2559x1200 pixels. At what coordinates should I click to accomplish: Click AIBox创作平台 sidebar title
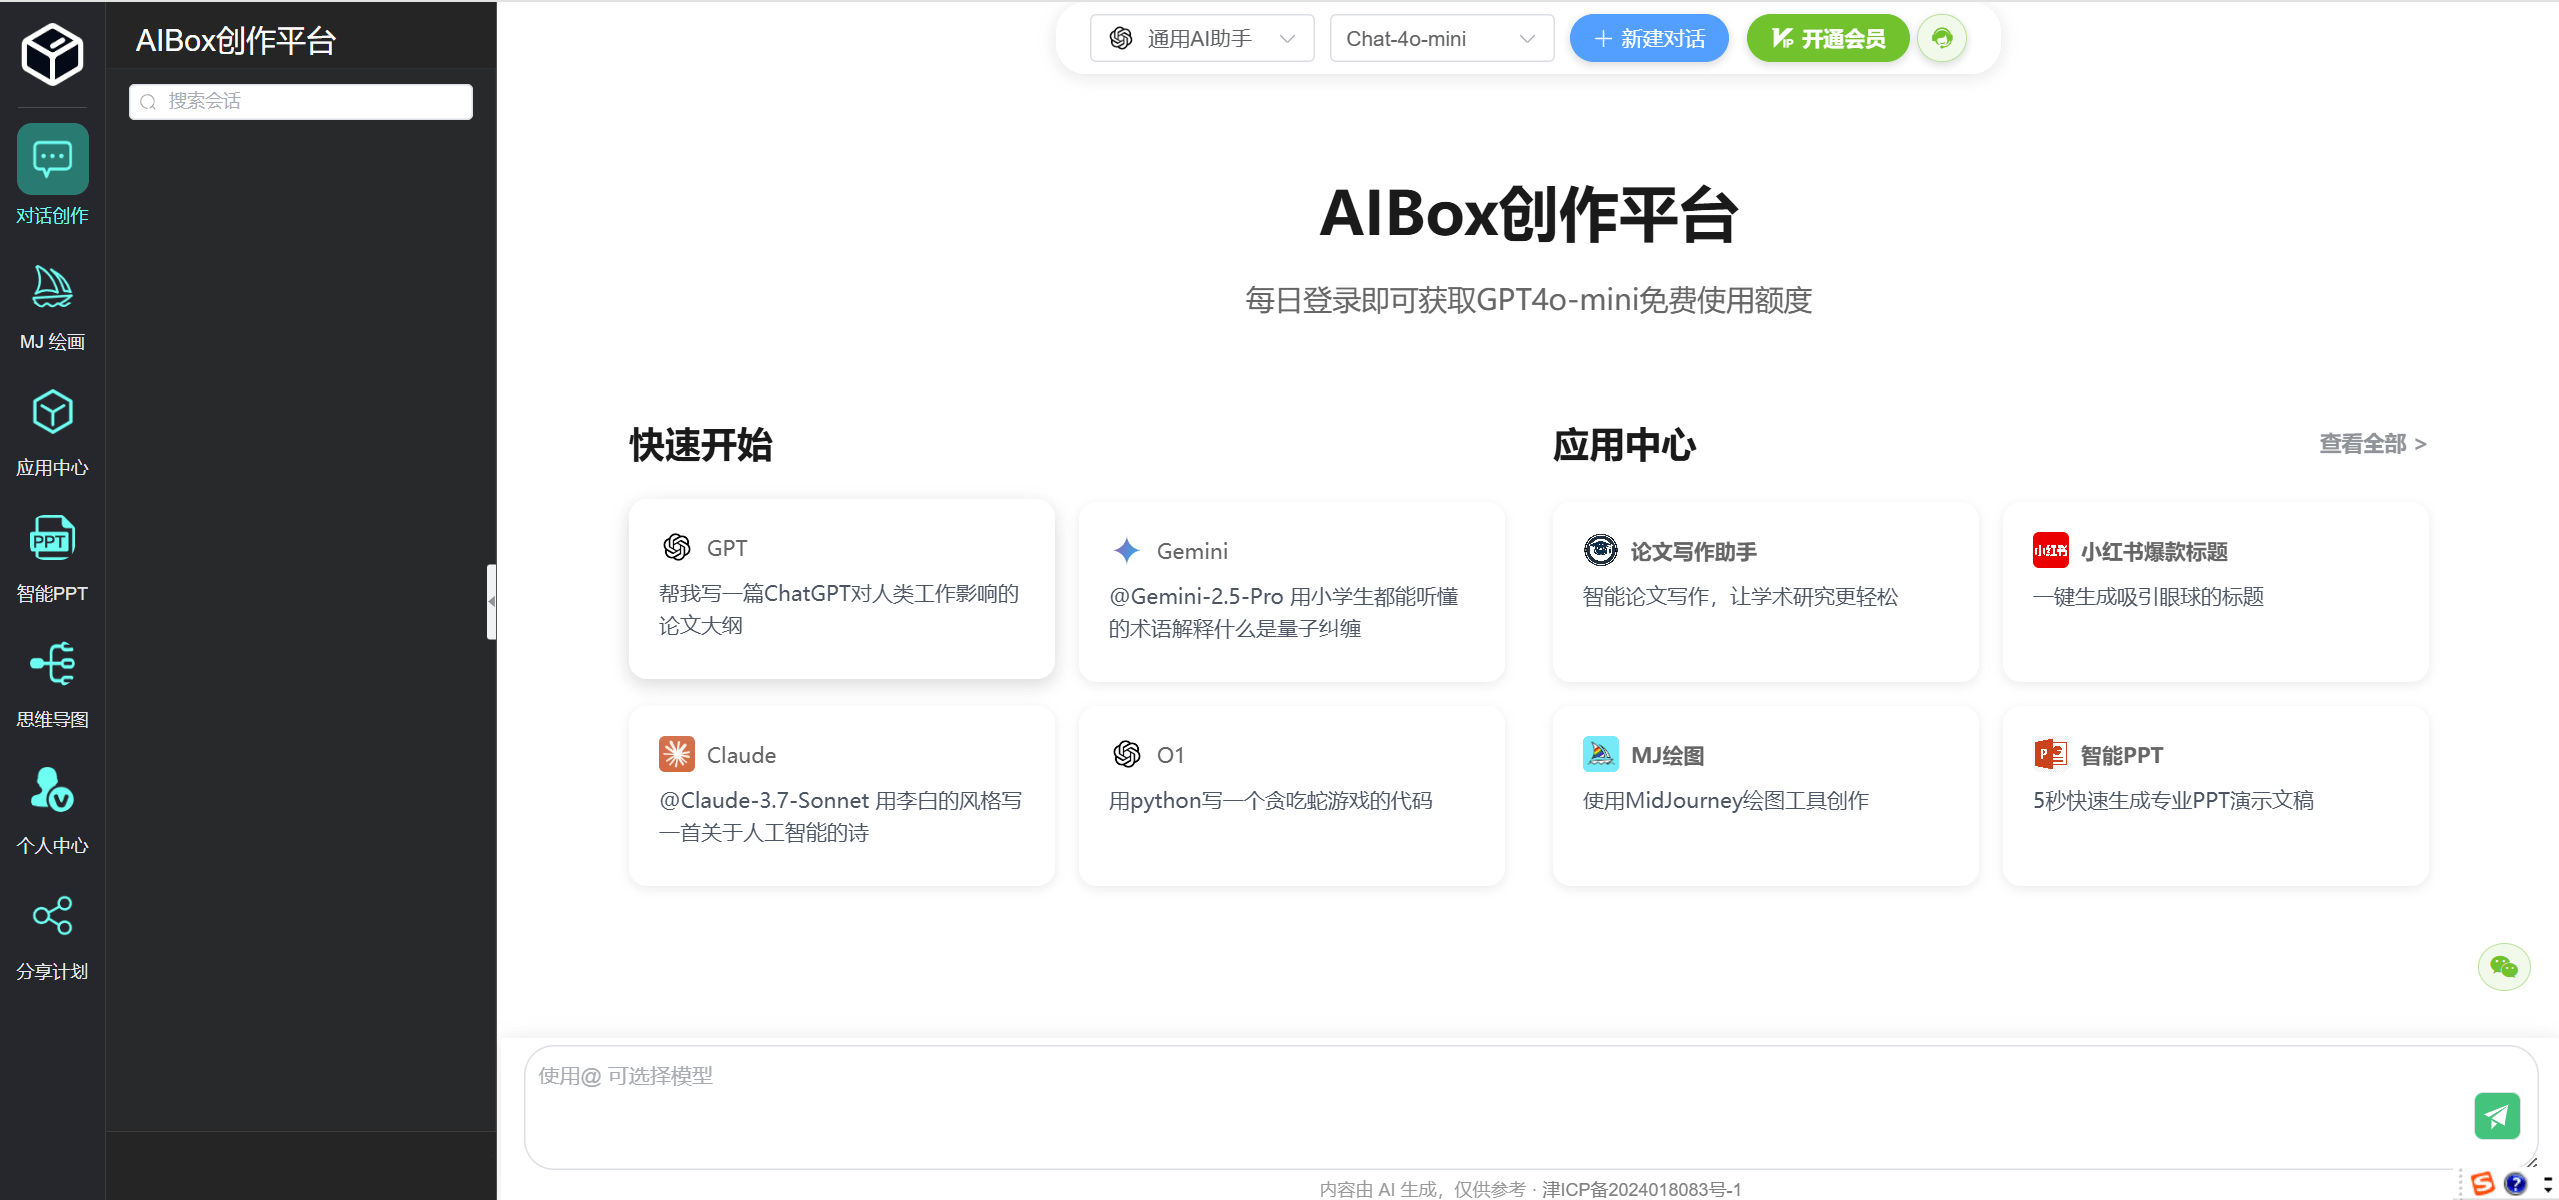point(236,41)
